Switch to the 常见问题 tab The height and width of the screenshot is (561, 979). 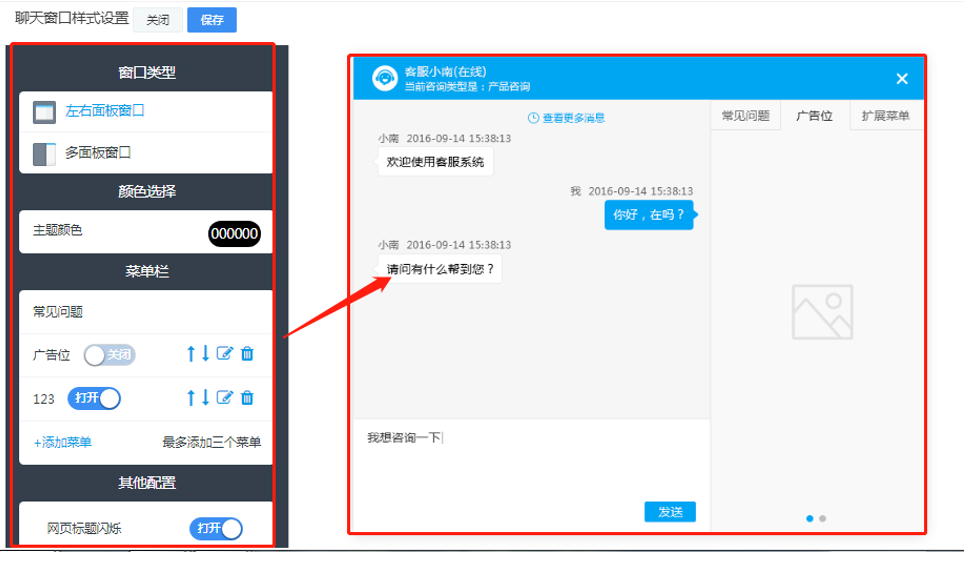pyautogui.click(x=745, y=116)
